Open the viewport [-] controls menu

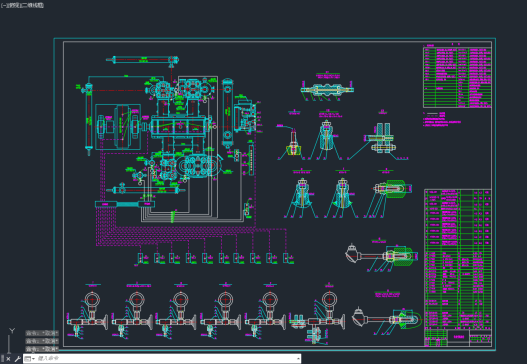coord(3,5)
